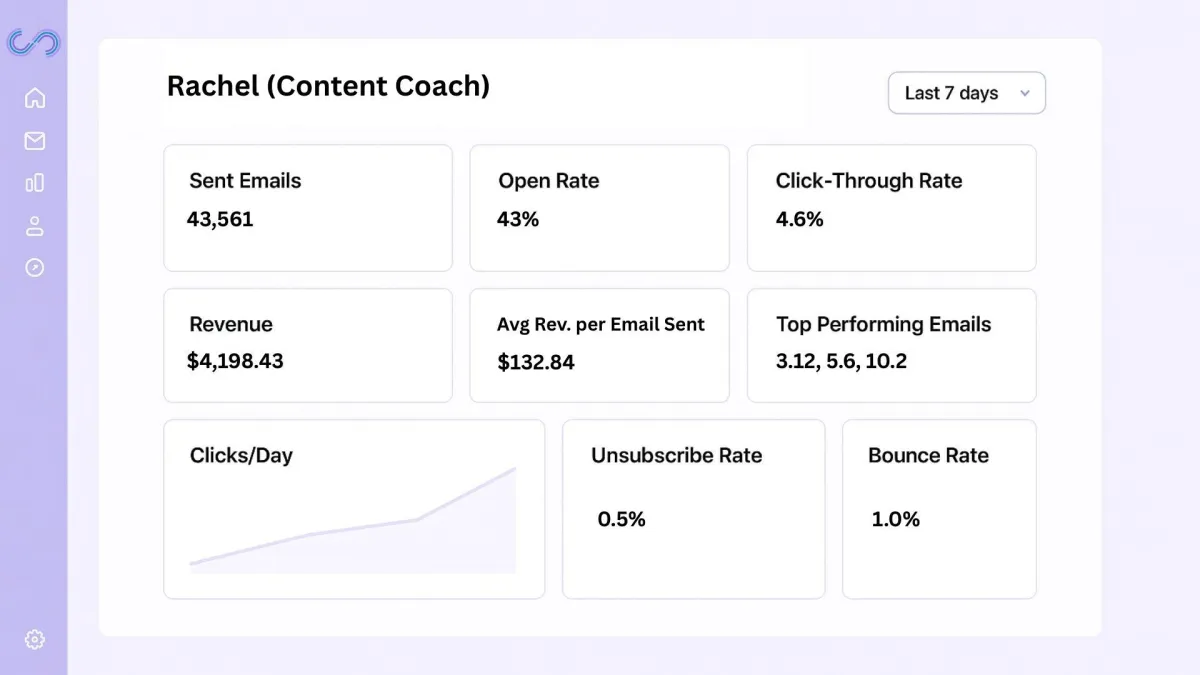Click the Bounce Rate card
This screenshot has width=1200, height=675.
pos(939,509)
